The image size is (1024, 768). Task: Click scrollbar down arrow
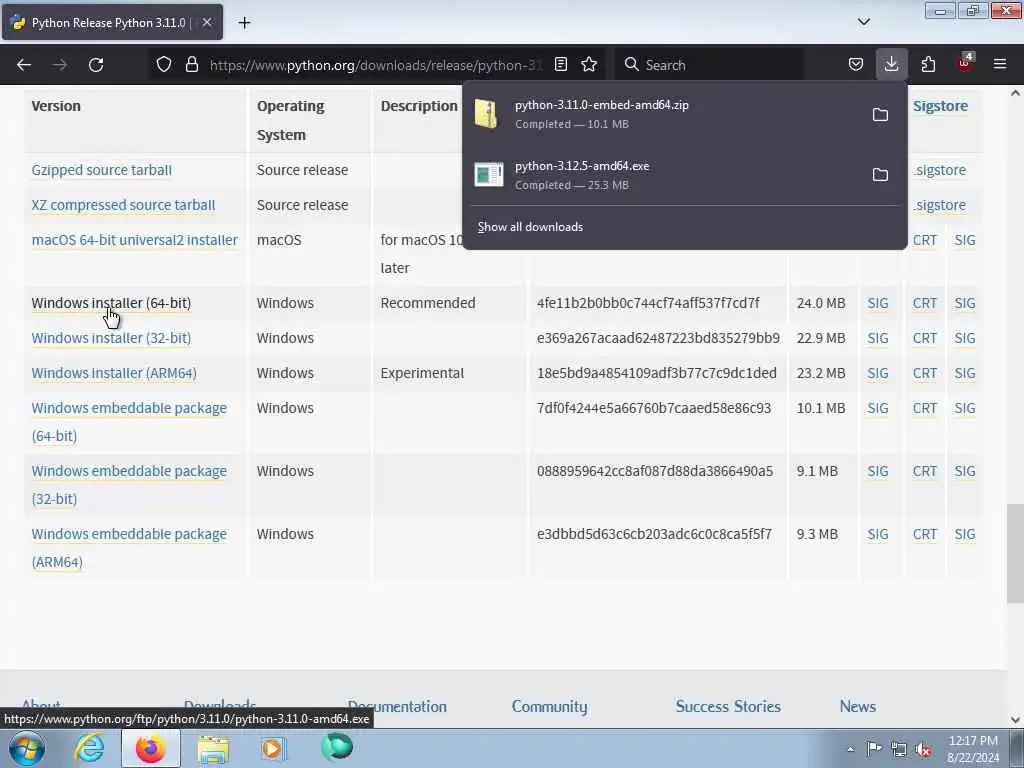point(1015,720)
